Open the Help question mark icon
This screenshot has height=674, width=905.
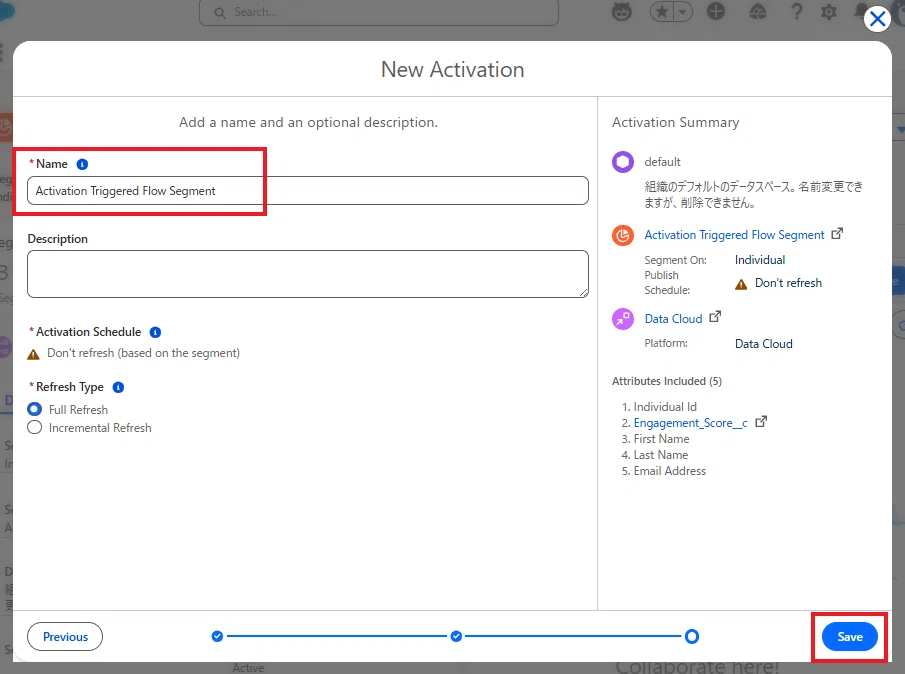tap(796, 12)
